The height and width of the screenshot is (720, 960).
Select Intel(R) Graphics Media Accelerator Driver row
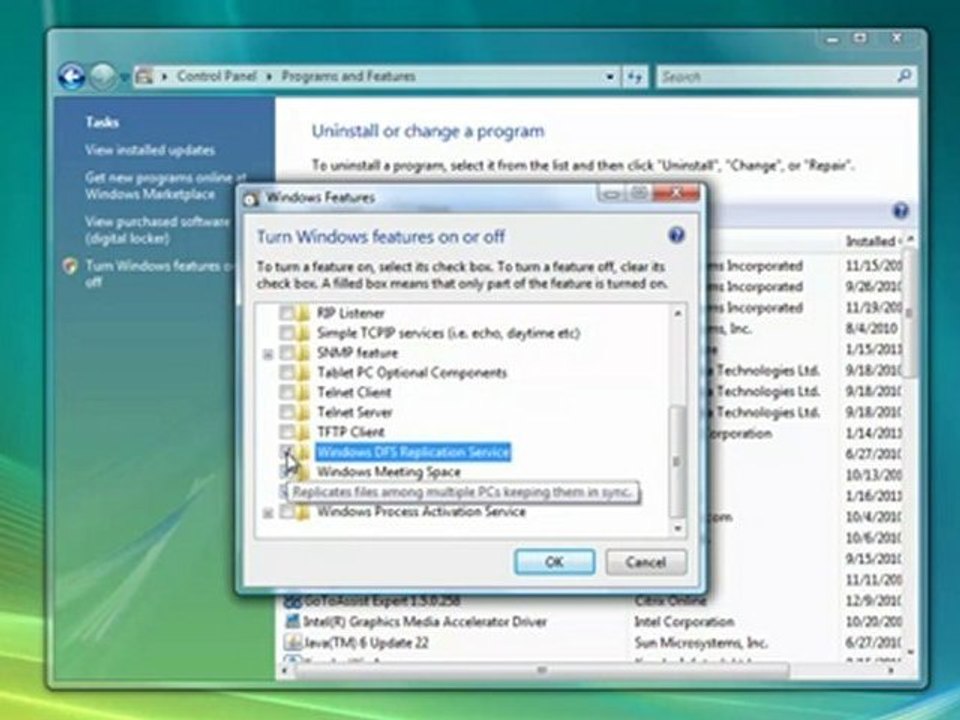tap(425, 621)
